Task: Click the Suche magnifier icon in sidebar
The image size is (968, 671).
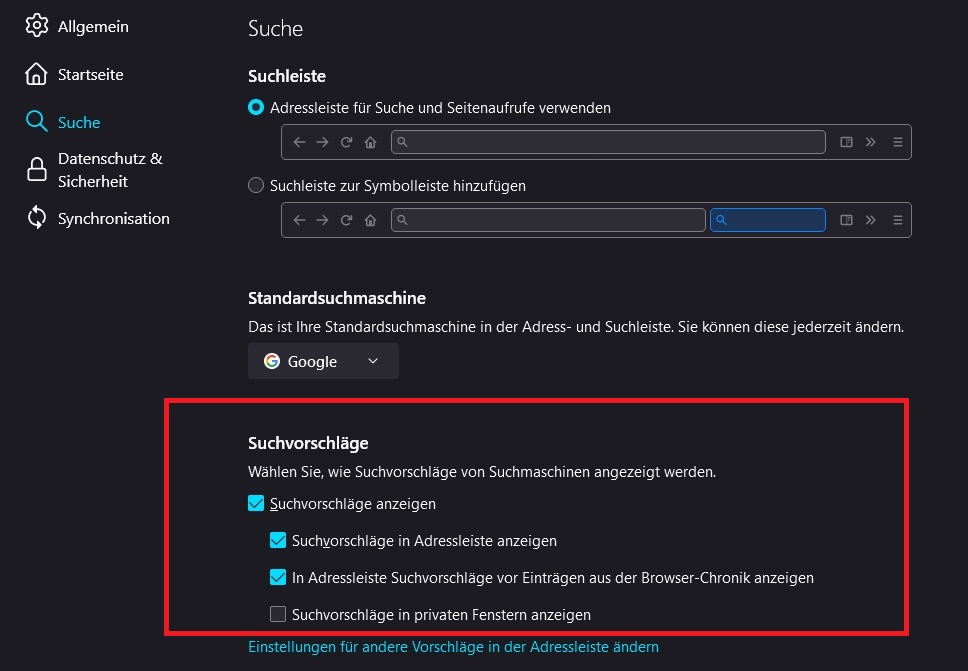Action: coord(37,122)
